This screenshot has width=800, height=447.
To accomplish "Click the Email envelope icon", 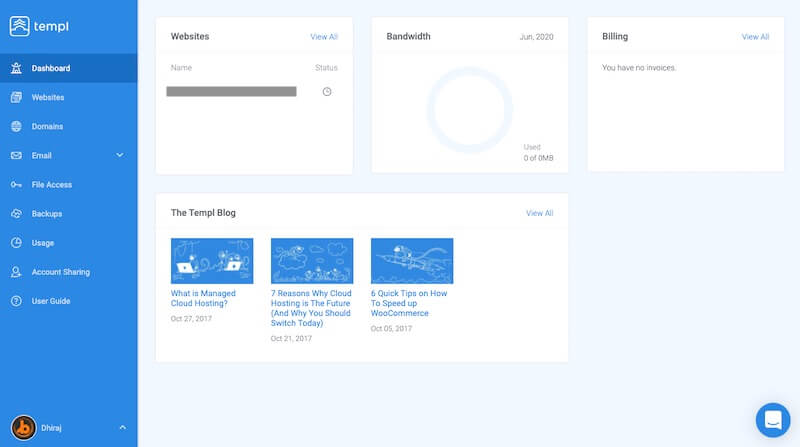I will 16,156.
